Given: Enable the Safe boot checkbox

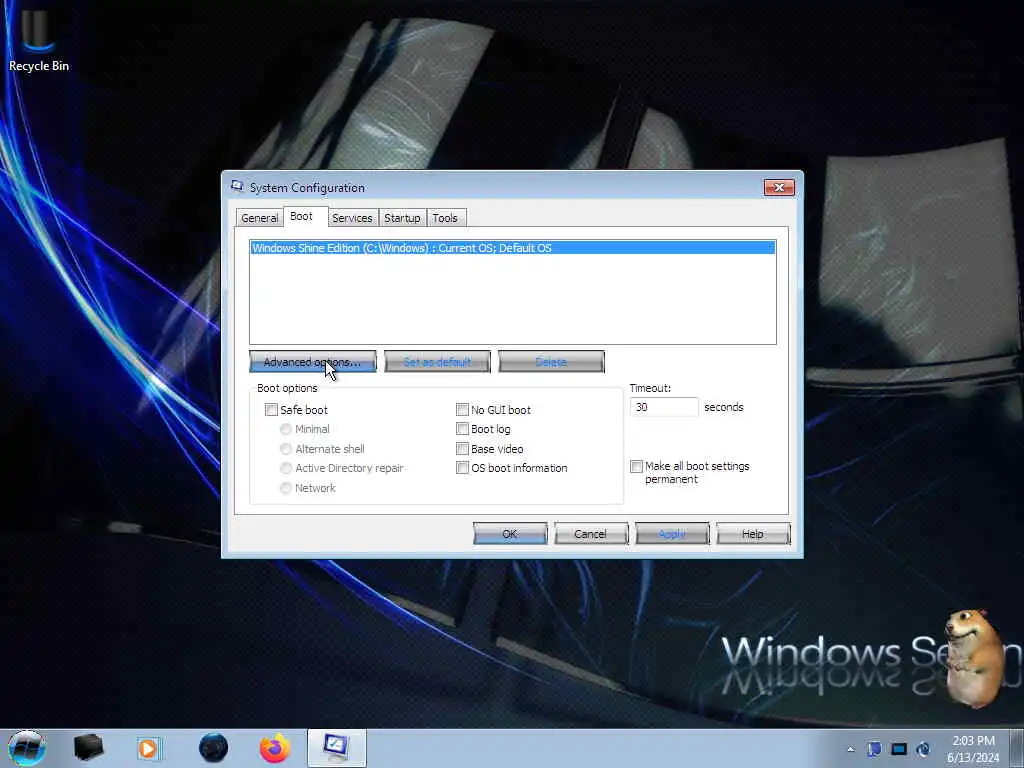Looking at the screenshot, I should click(271, 409).
